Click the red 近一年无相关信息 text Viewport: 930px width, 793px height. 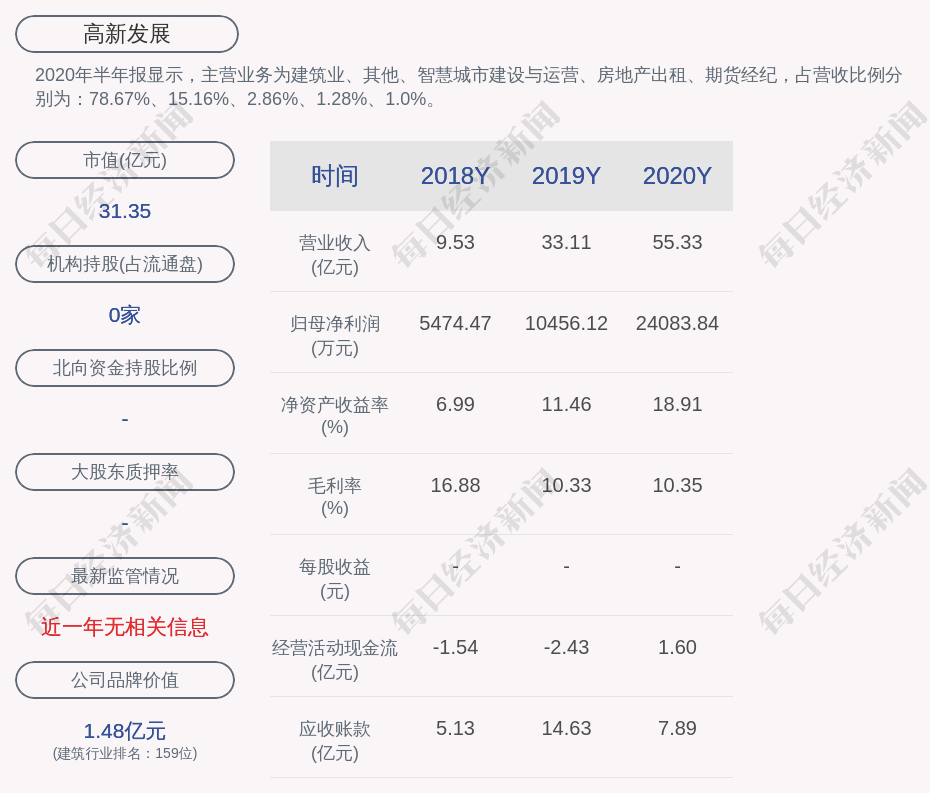pos(125,627)
